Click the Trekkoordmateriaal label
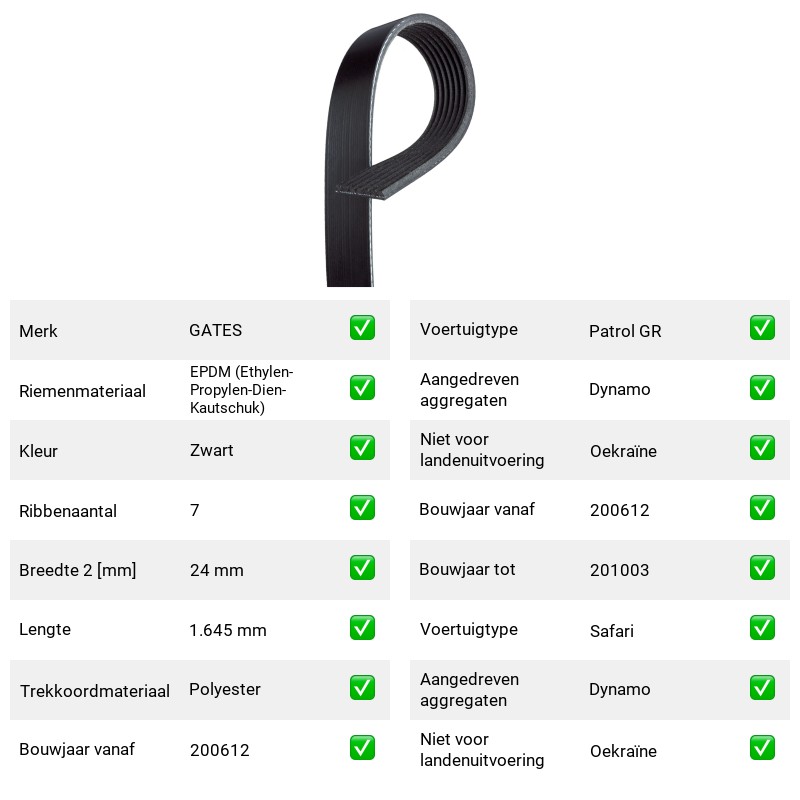The height and width of the screenshot is (800, 800). 95,691
